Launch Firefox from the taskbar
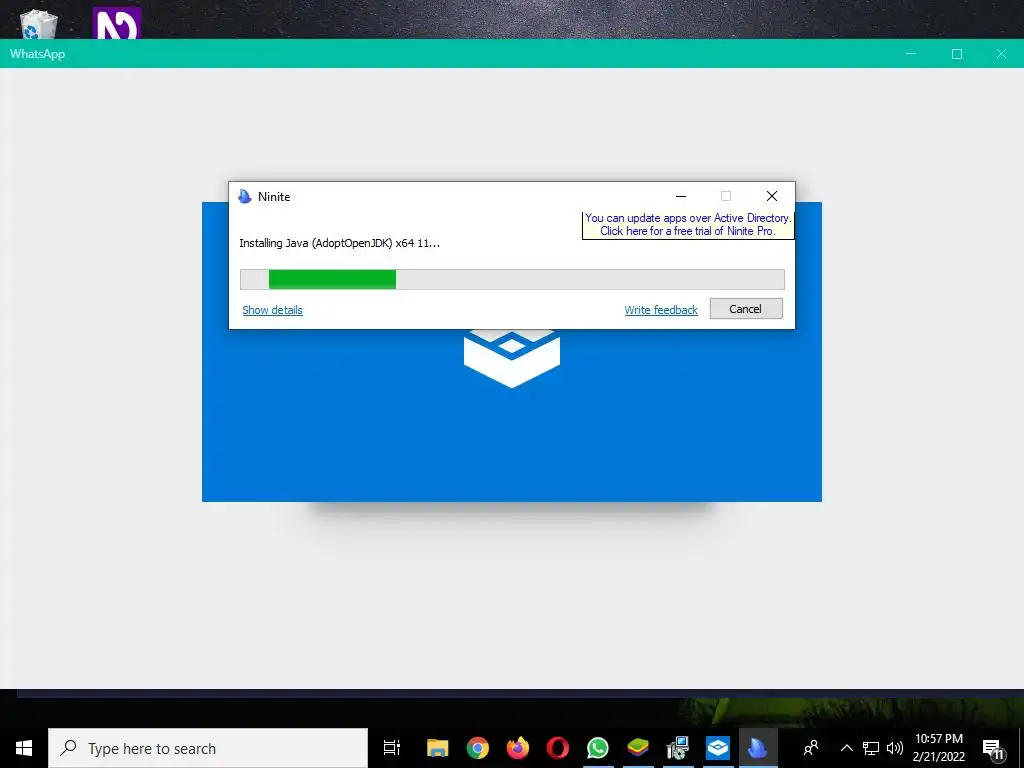Image resolution: width=1024 pixels, height=768 pixels. 518,748
